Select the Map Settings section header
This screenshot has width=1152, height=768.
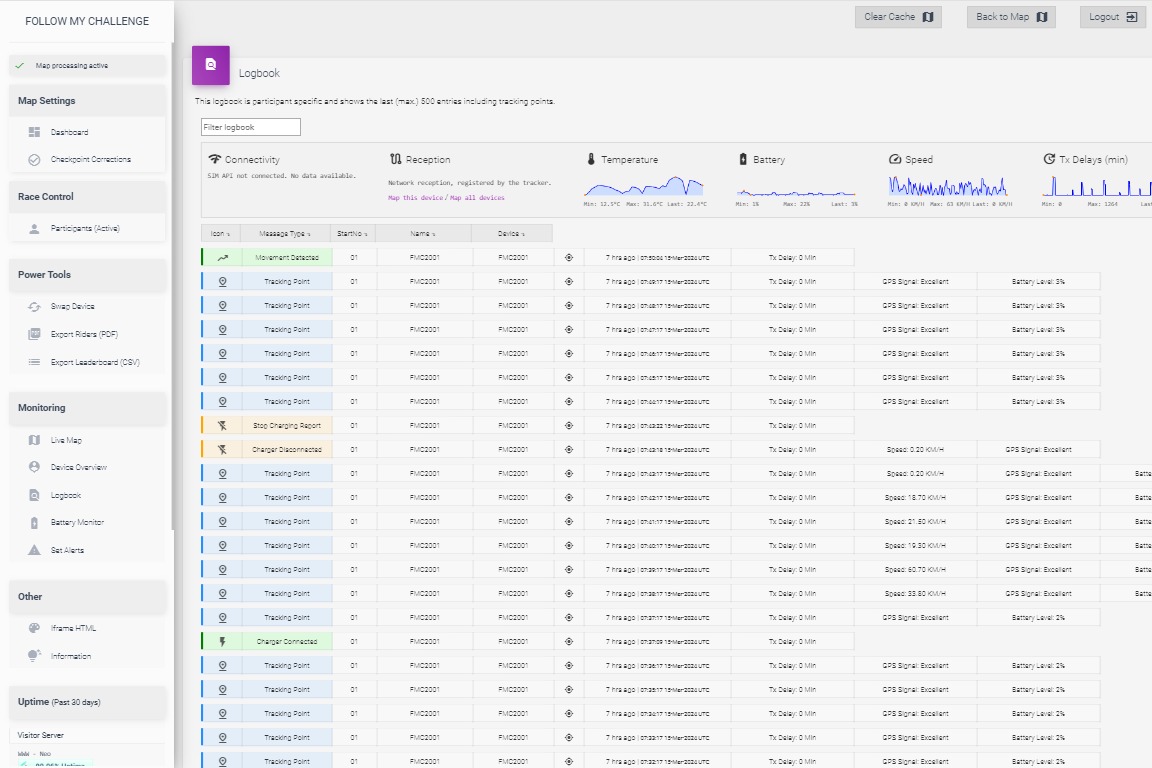87,101
